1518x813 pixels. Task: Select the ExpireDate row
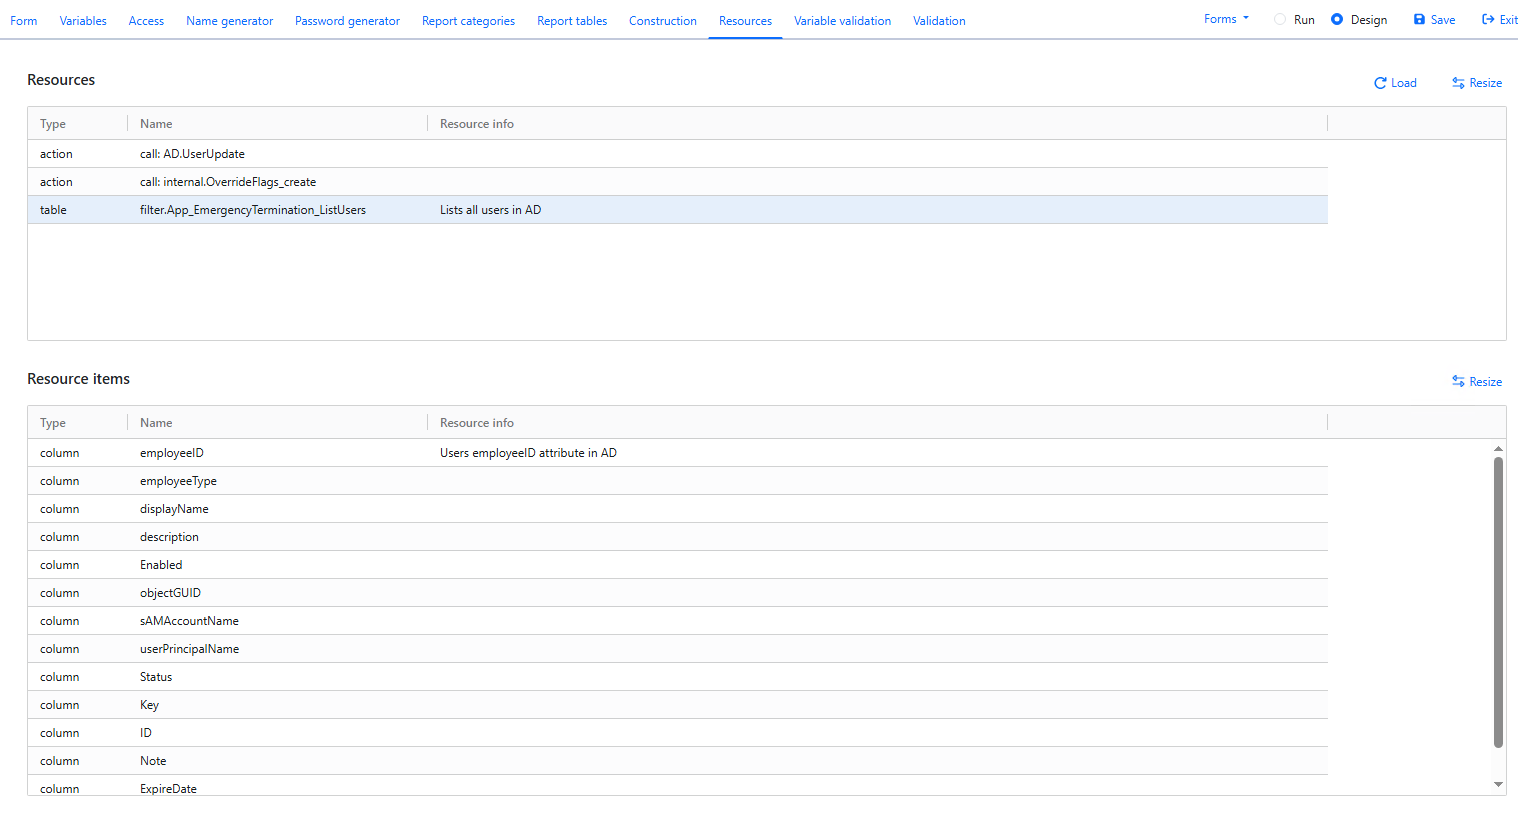[x=678, y=786]
